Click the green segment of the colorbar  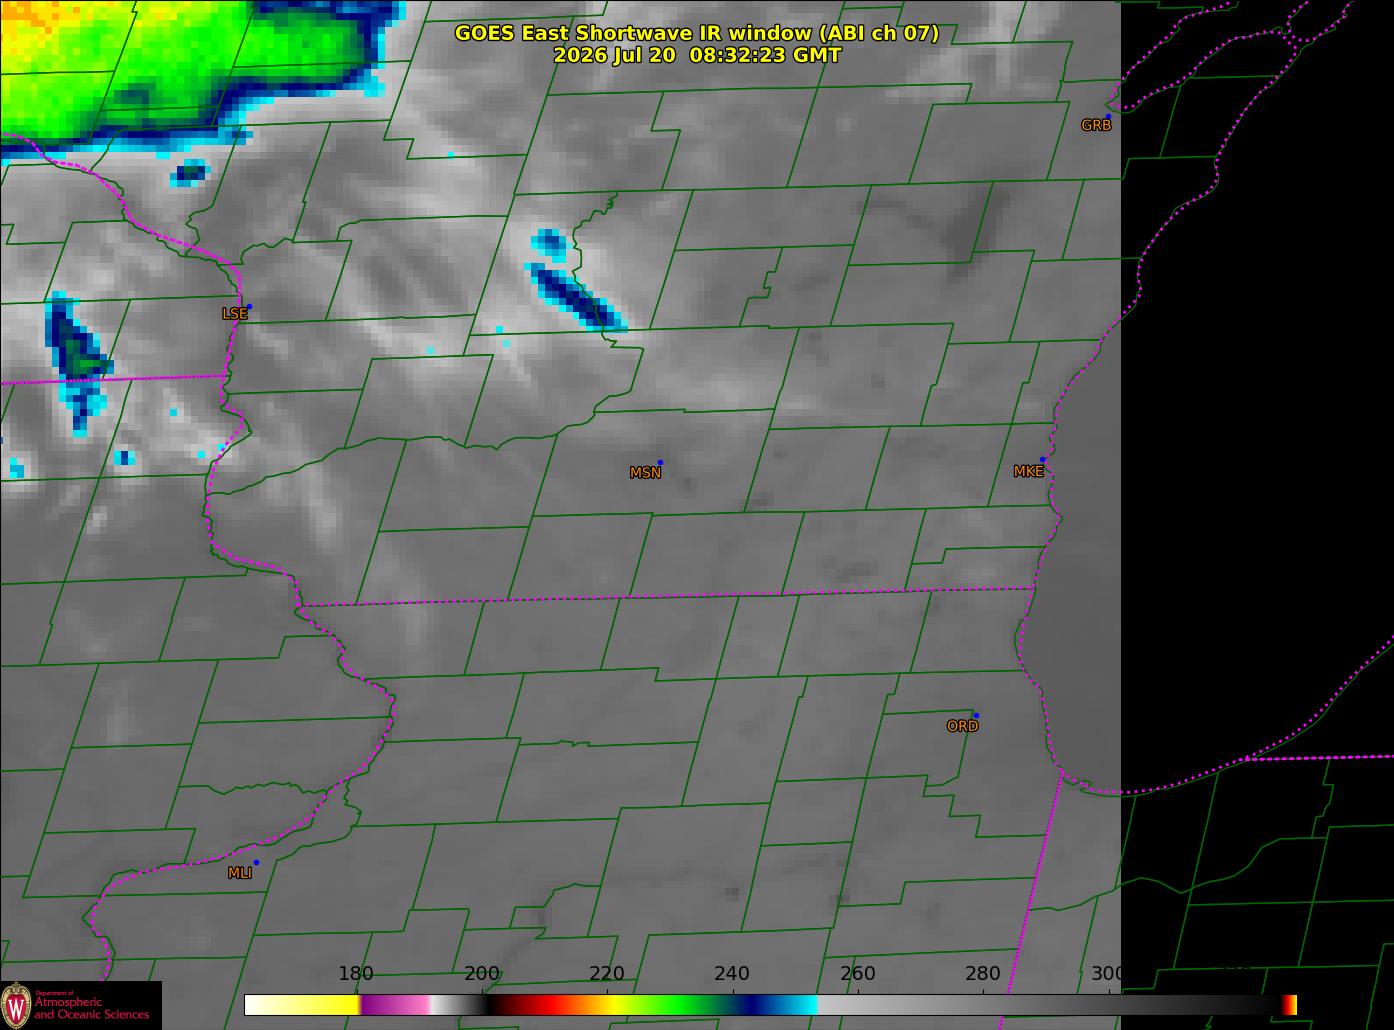point(680,1005)
